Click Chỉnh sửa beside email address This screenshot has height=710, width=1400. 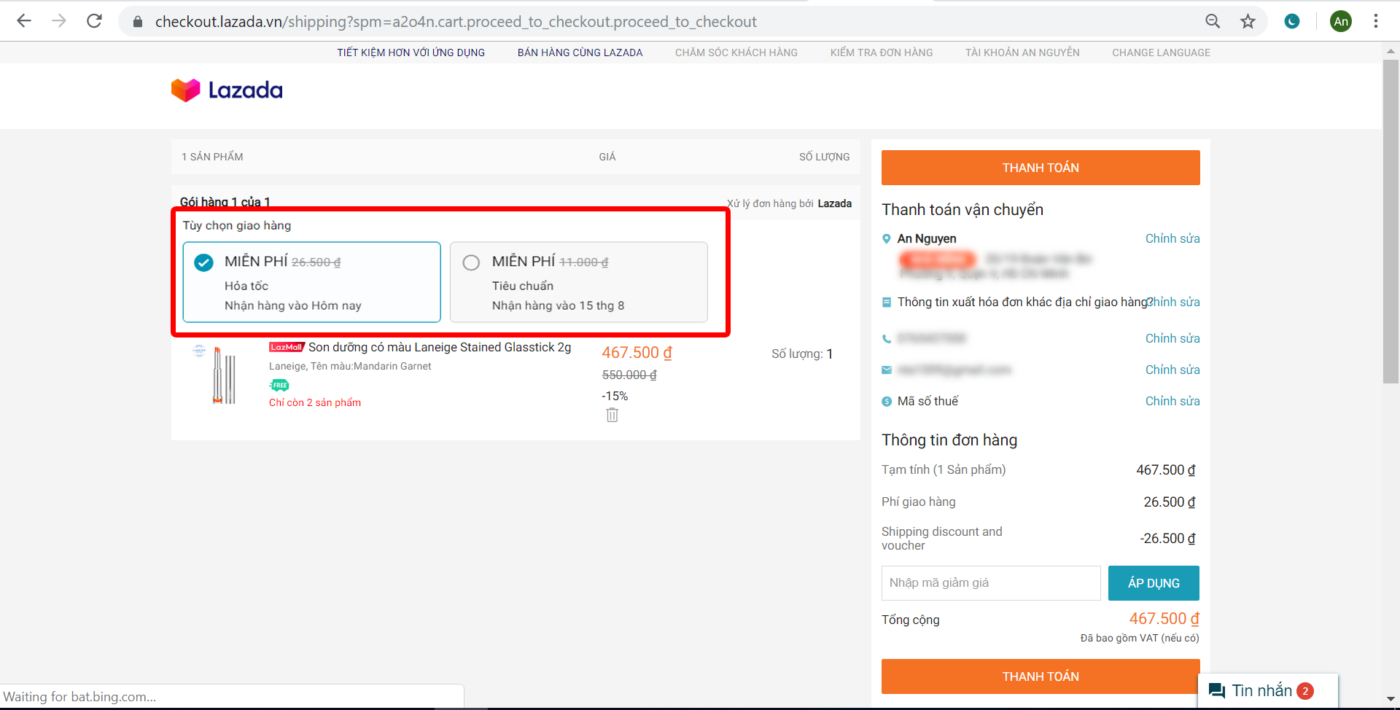pos(1172,370)
